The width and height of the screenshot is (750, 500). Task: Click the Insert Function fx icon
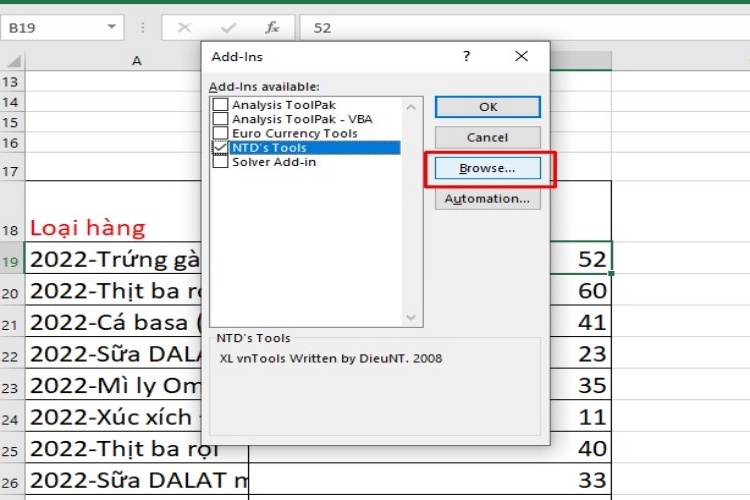click(x=272, y=28)
